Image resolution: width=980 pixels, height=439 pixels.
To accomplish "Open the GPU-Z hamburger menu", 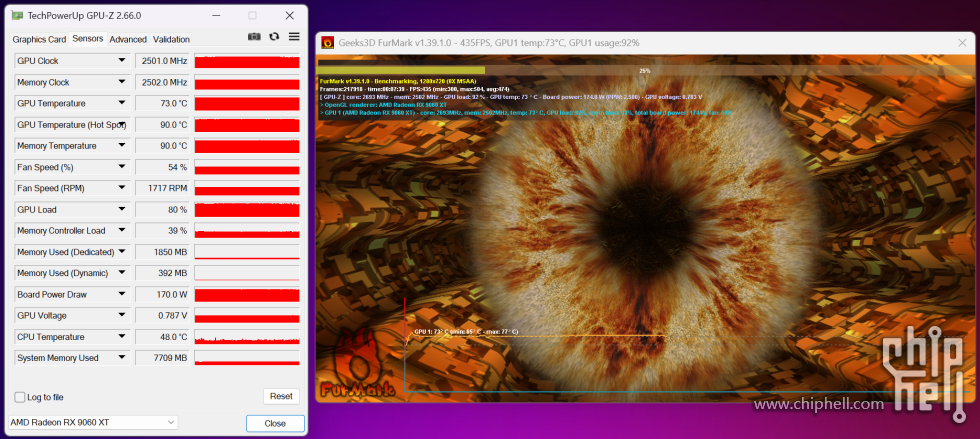I will [x=294, y=37].
